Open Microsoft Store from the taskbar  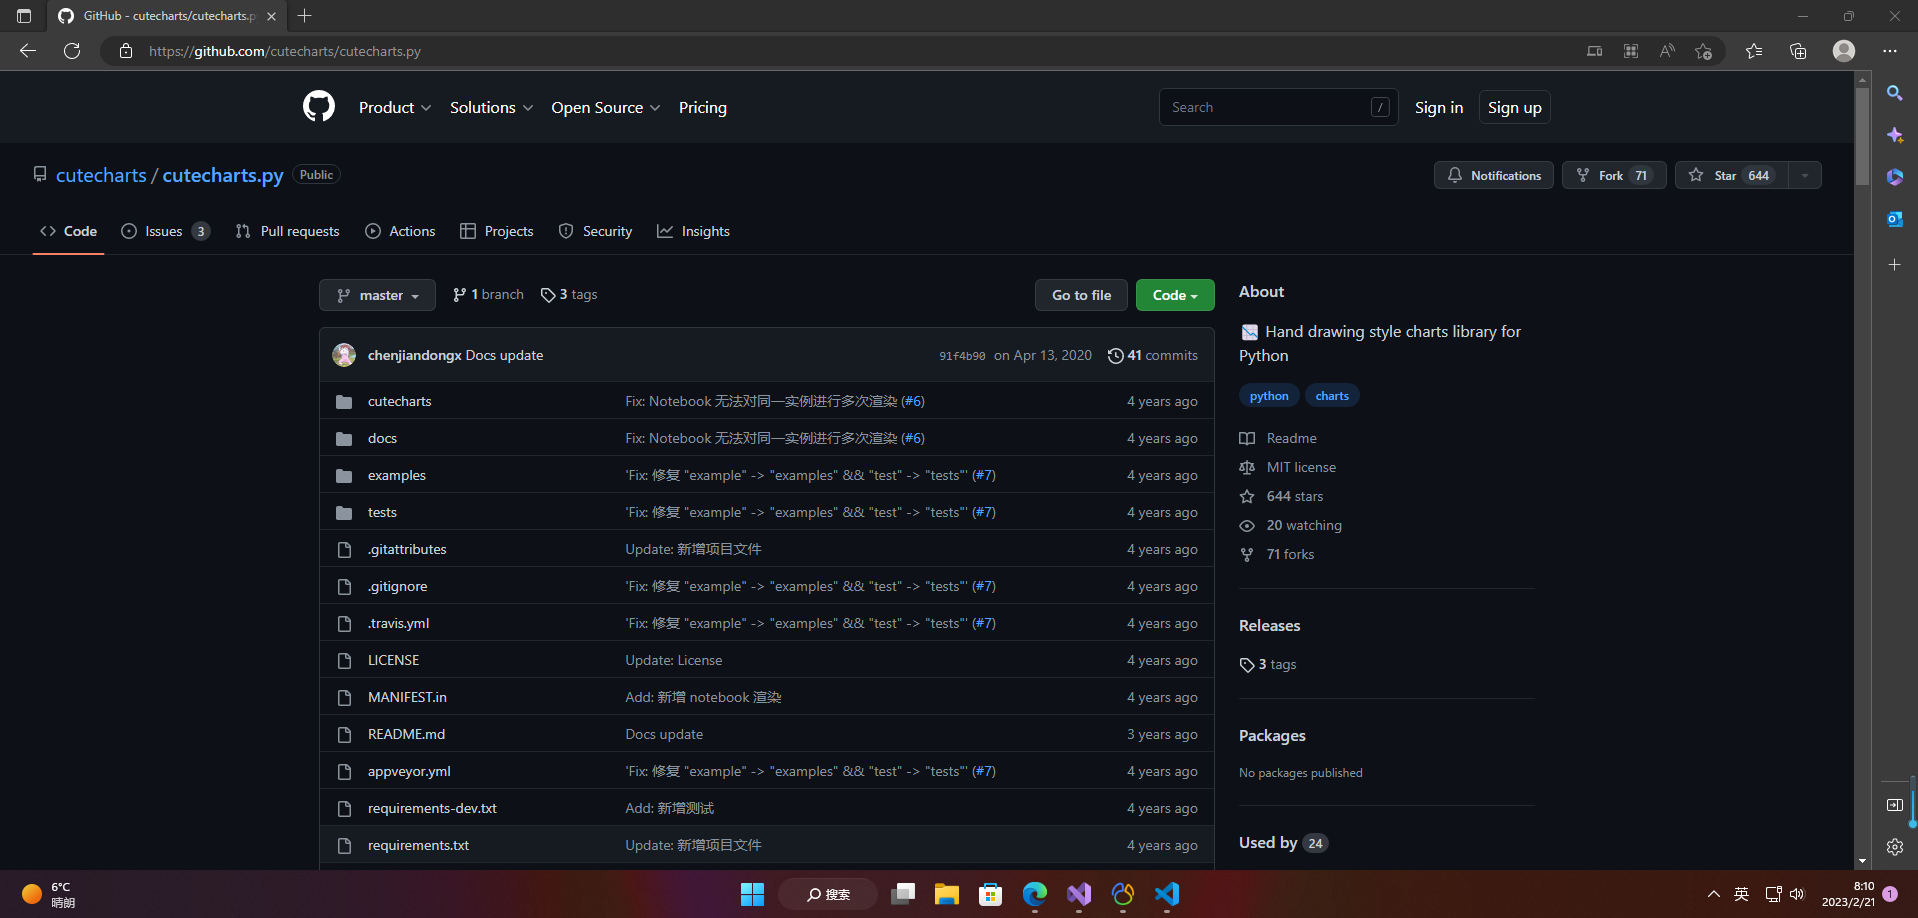[990, 894]
